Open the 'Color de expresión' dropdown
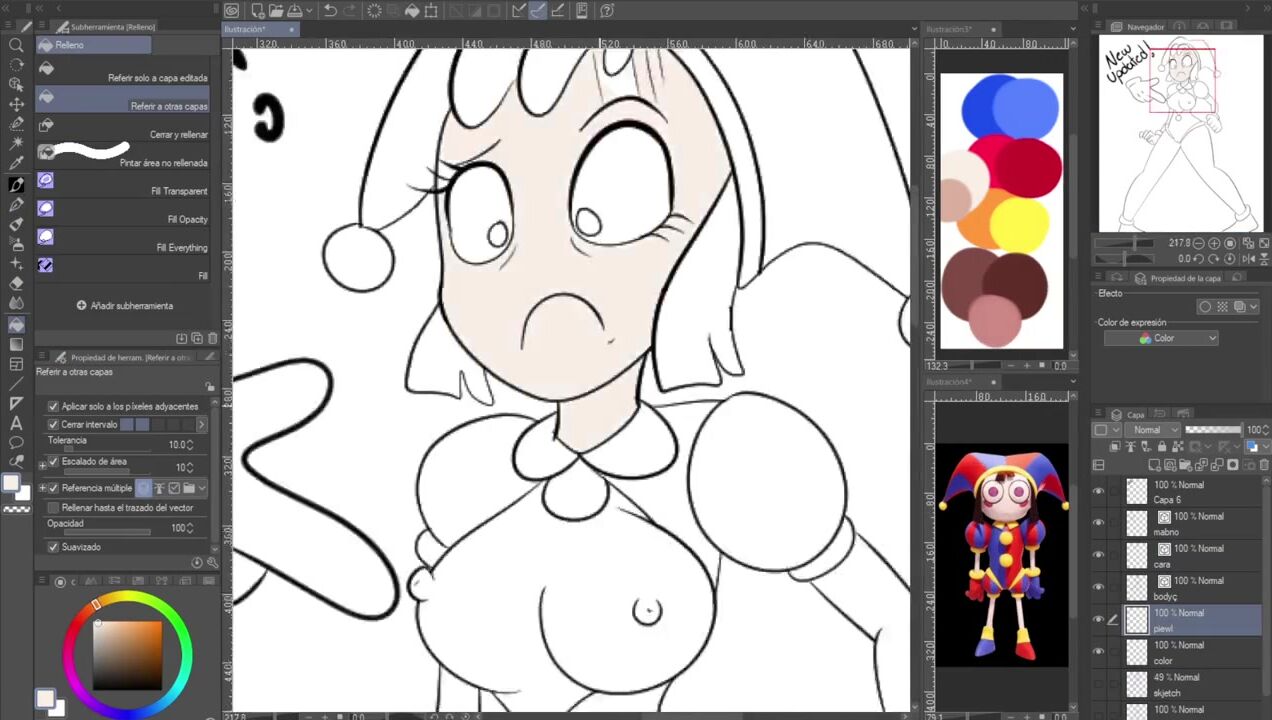The image size is (1272, 720). (x=1161, y=338)
